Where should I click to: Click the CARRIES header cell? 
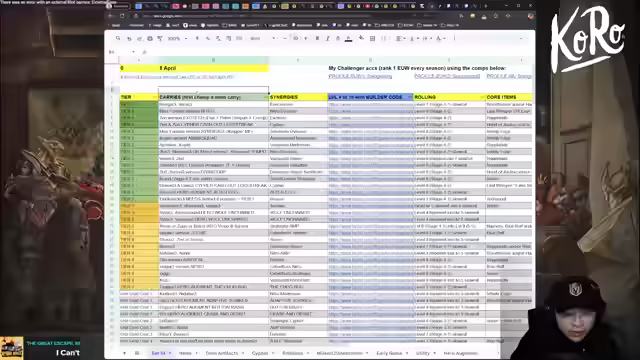tap(213, 97)
